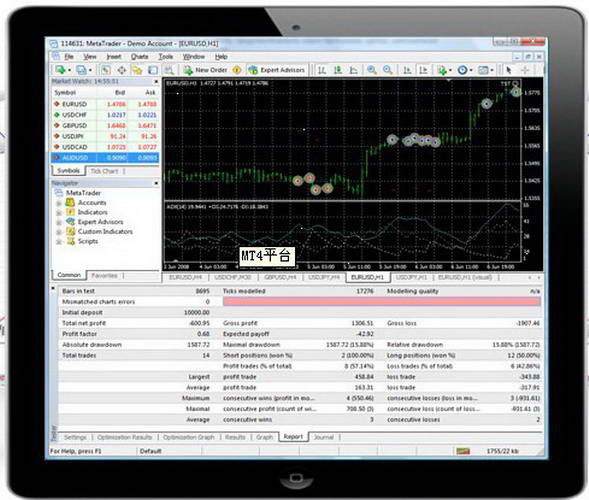Screen dimensions: 589x500
Task: Open the Periods clock icon
Action: click(462, 70)
